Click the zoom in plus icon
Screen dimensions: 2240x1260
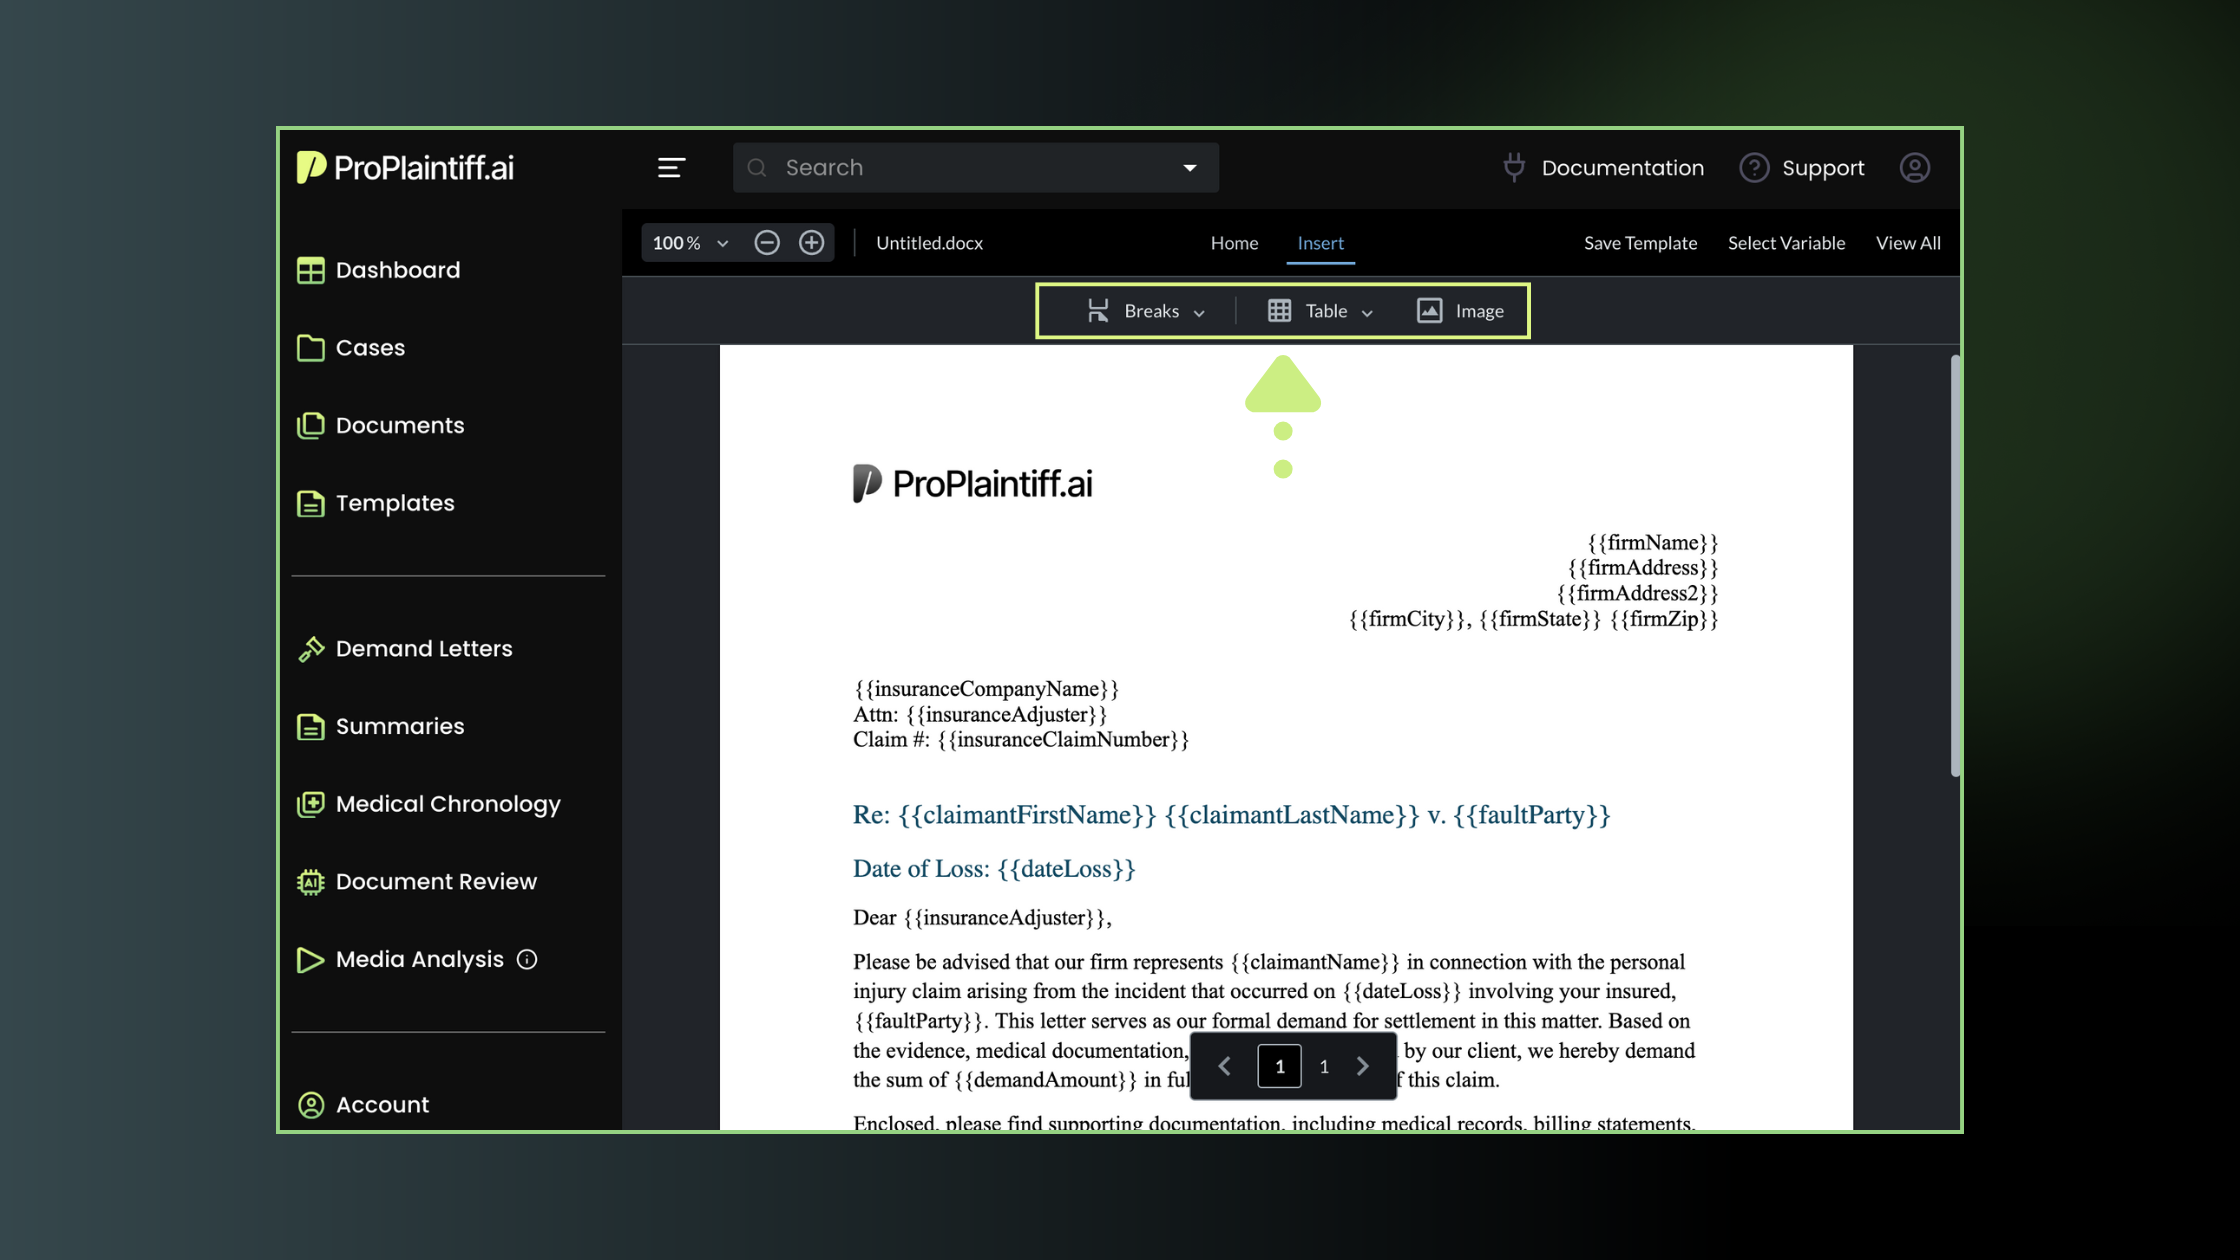click(x=812, y=243)
